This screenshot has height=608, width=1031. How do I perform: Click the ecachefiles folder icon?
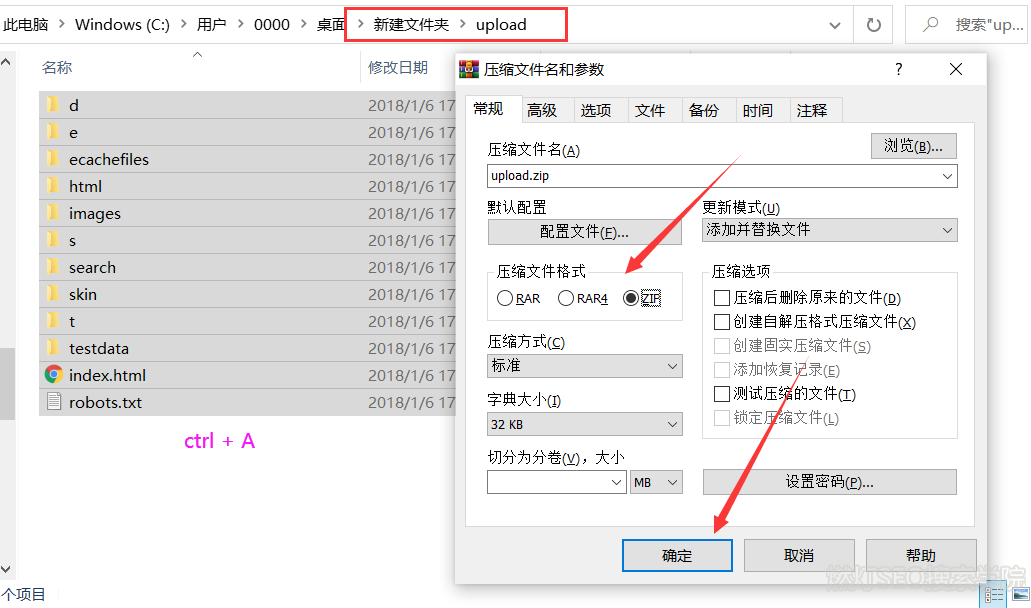click(53, 158)
